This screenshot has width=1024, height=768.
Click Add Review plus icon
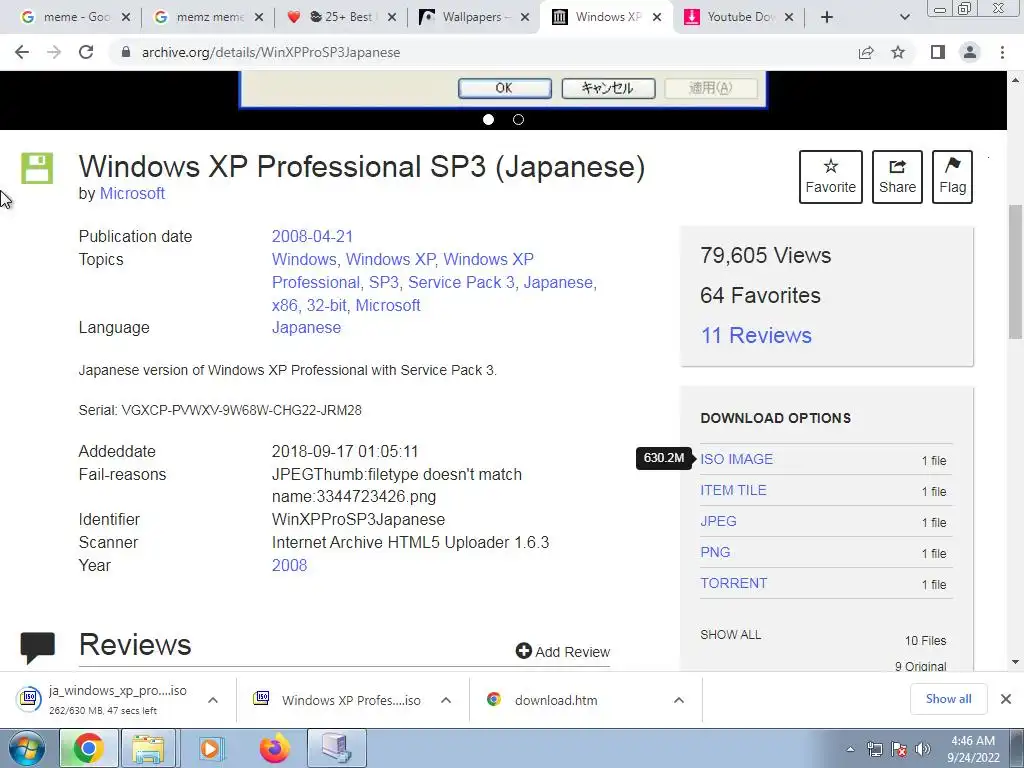[523, 651]
